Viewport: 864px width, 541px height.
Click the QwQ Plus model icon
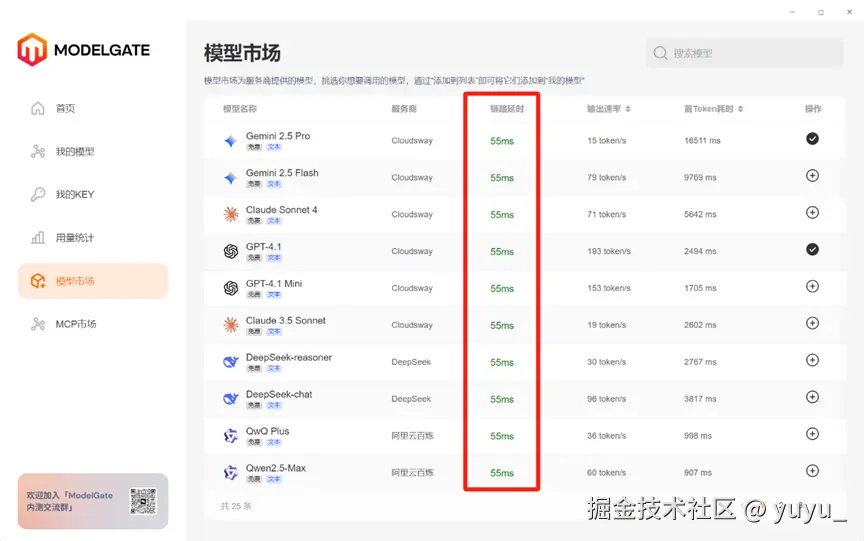230,436
